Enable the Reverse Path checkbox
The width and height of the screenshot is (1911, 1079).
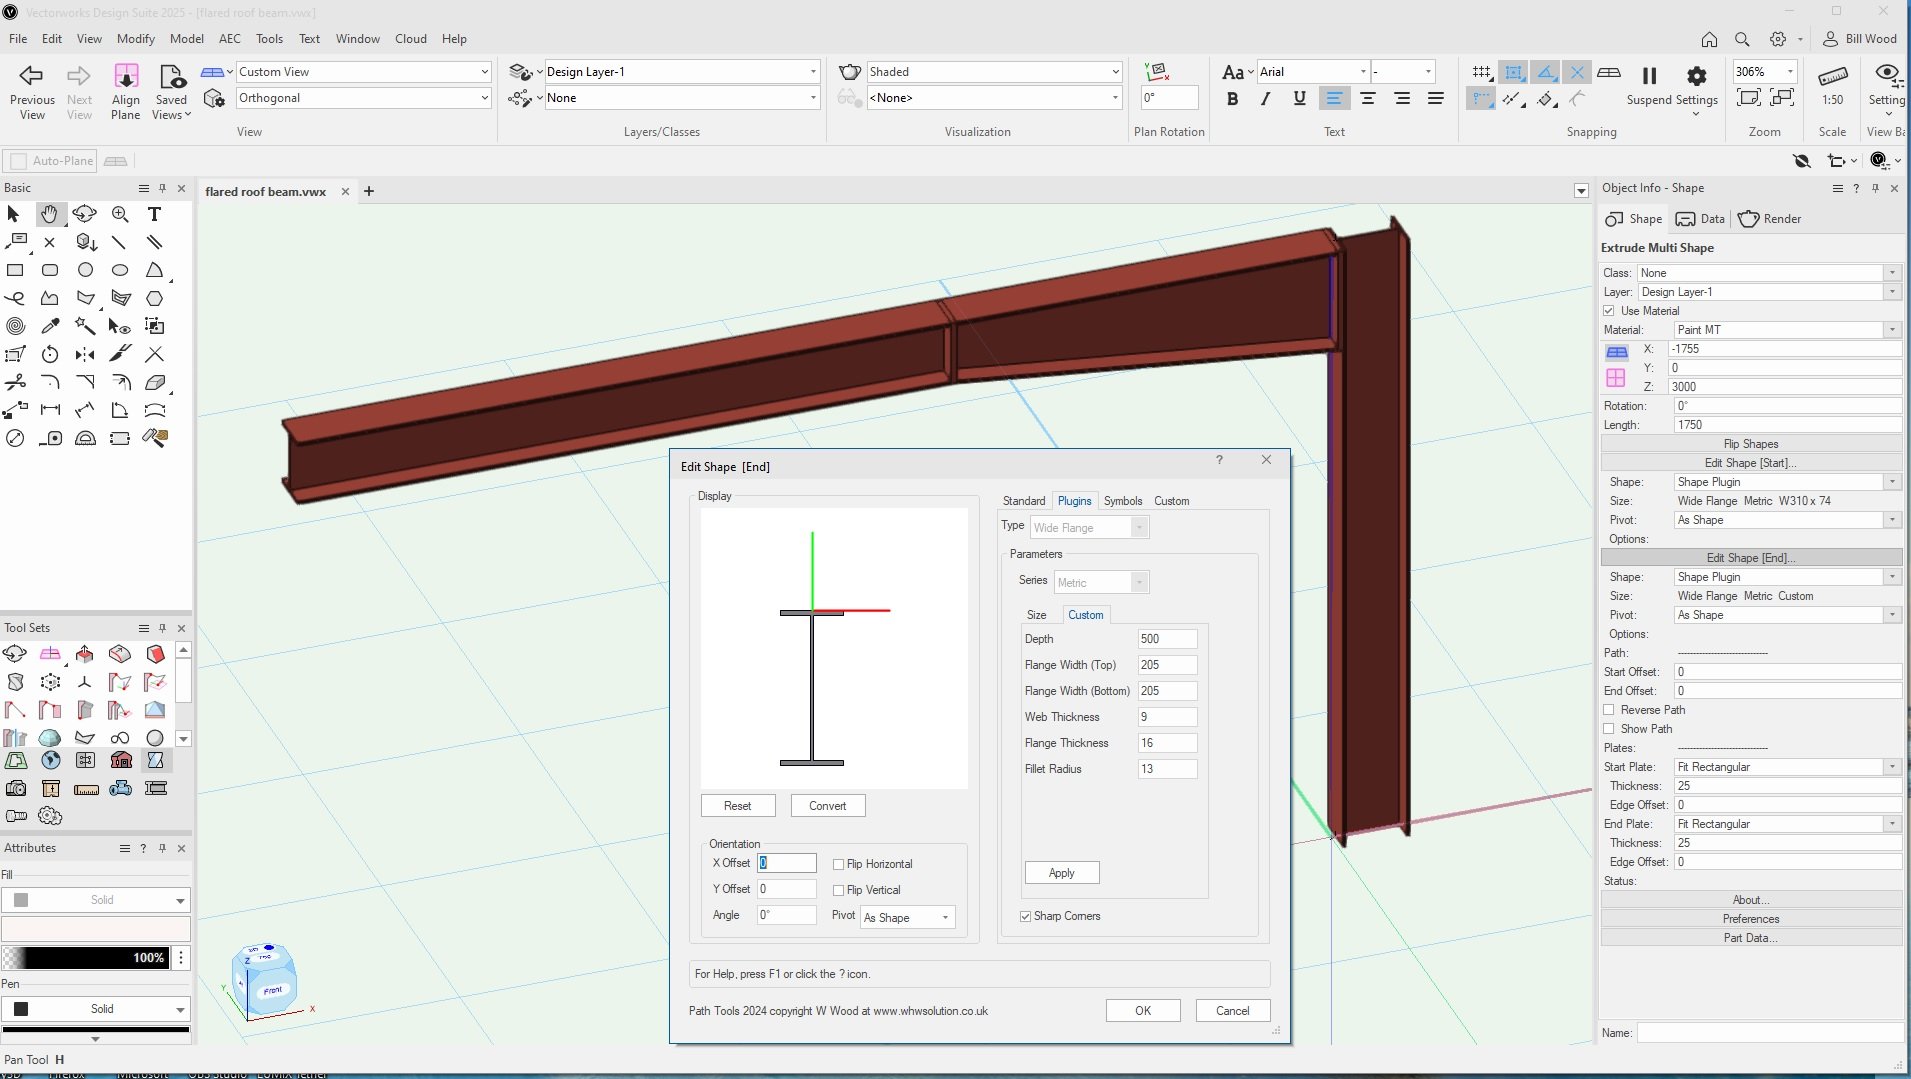click(x=1609, y=710)
